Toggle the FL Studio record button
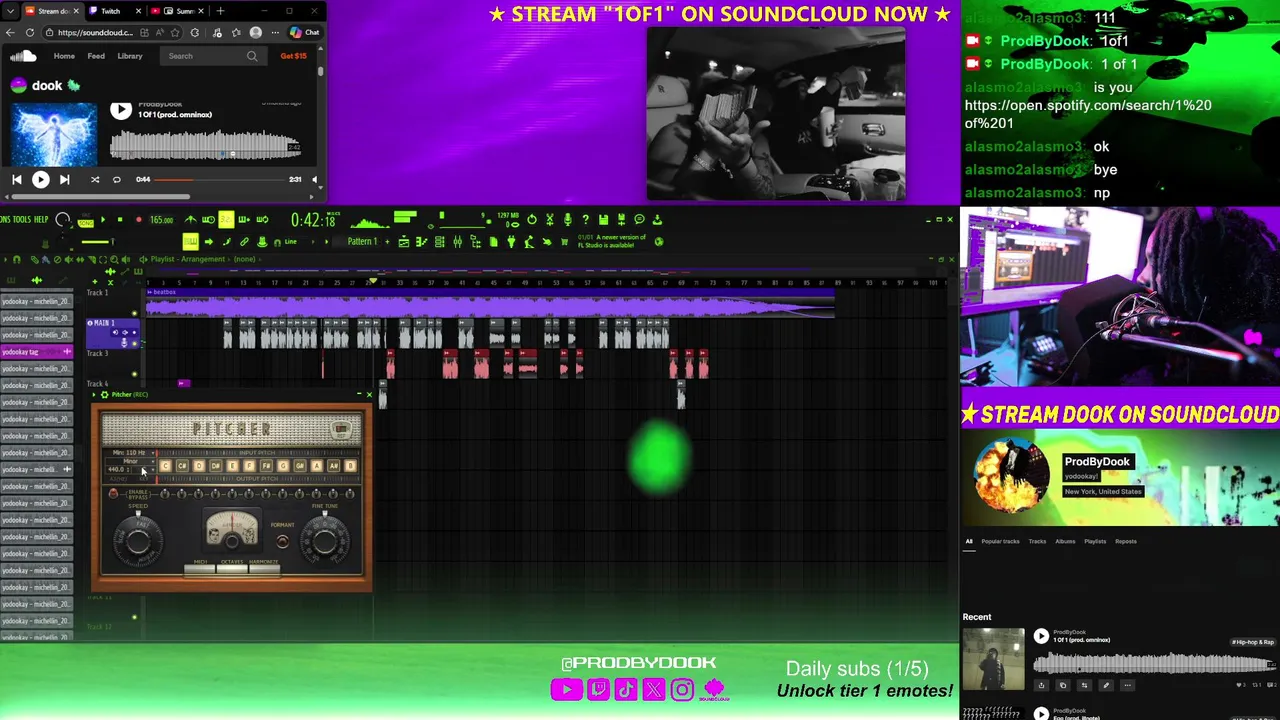Image resolution: width=1280 pixels, height=720 pixels. (139, 219)
